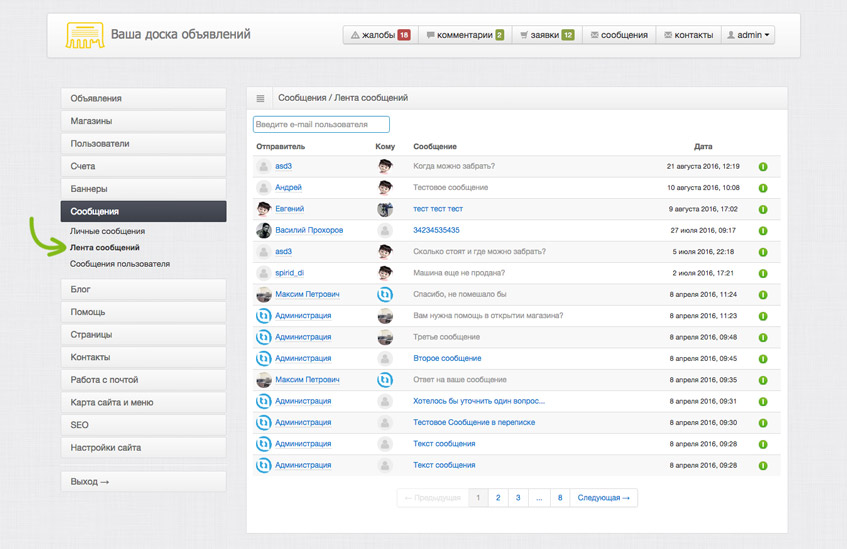Focus the user e-mail search field
The image size is (847, 549).
tap(321, 124)
